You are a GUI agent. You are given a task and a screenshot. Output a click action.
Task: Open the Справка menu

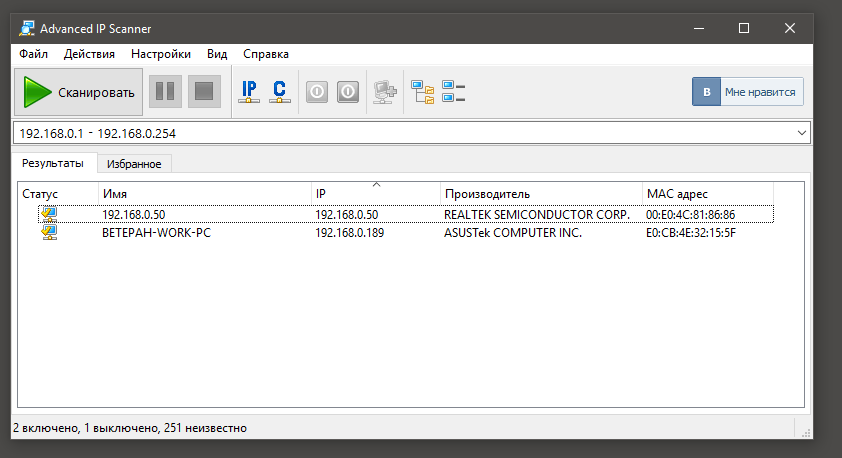[x=266, y=54]
